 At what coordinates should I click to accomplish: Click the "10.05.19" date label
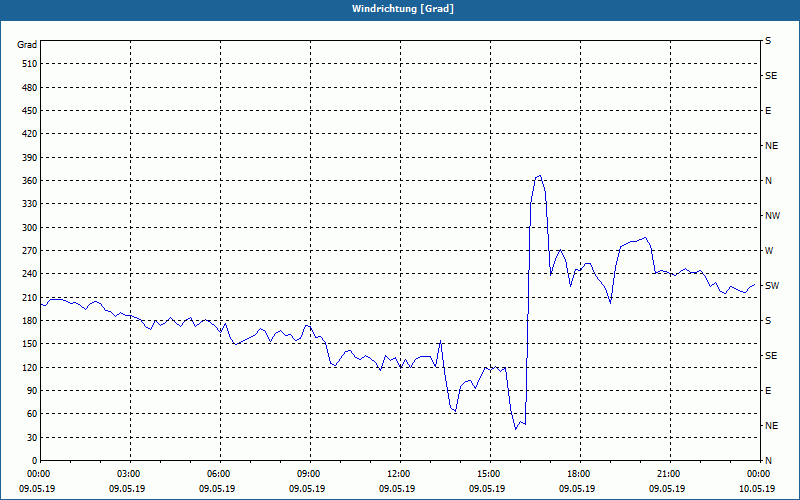tap(757, 488)
